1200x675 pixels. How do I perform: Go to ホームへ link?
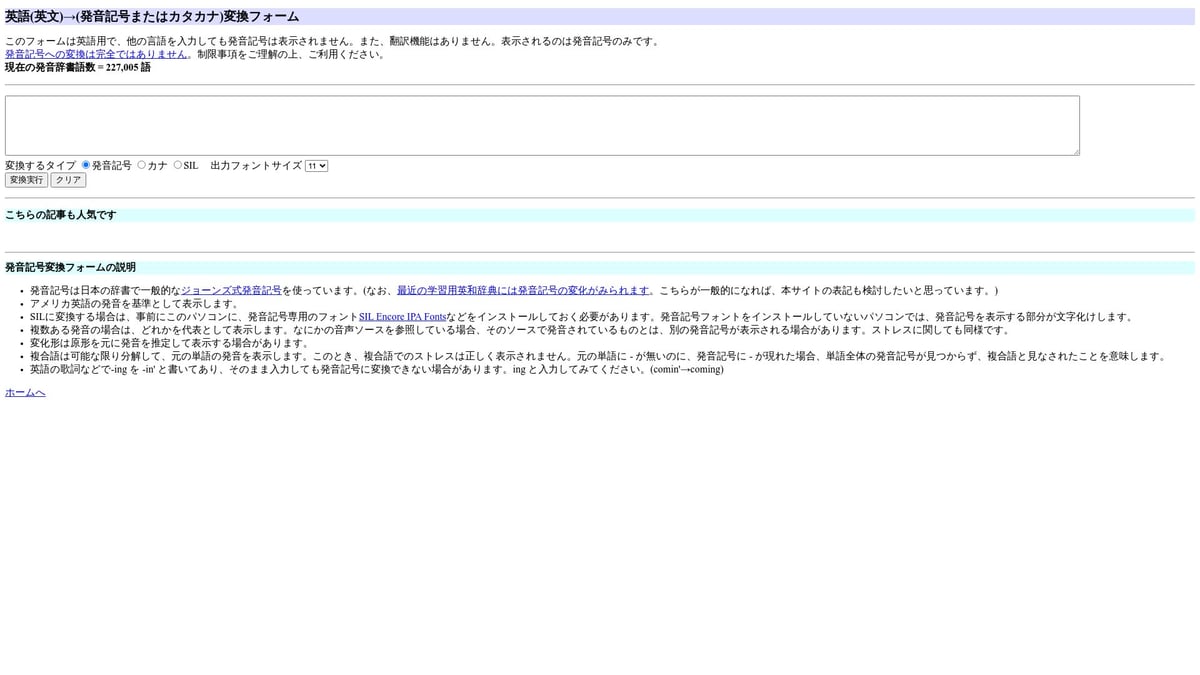pyautogui.click(x=25, y=393)
